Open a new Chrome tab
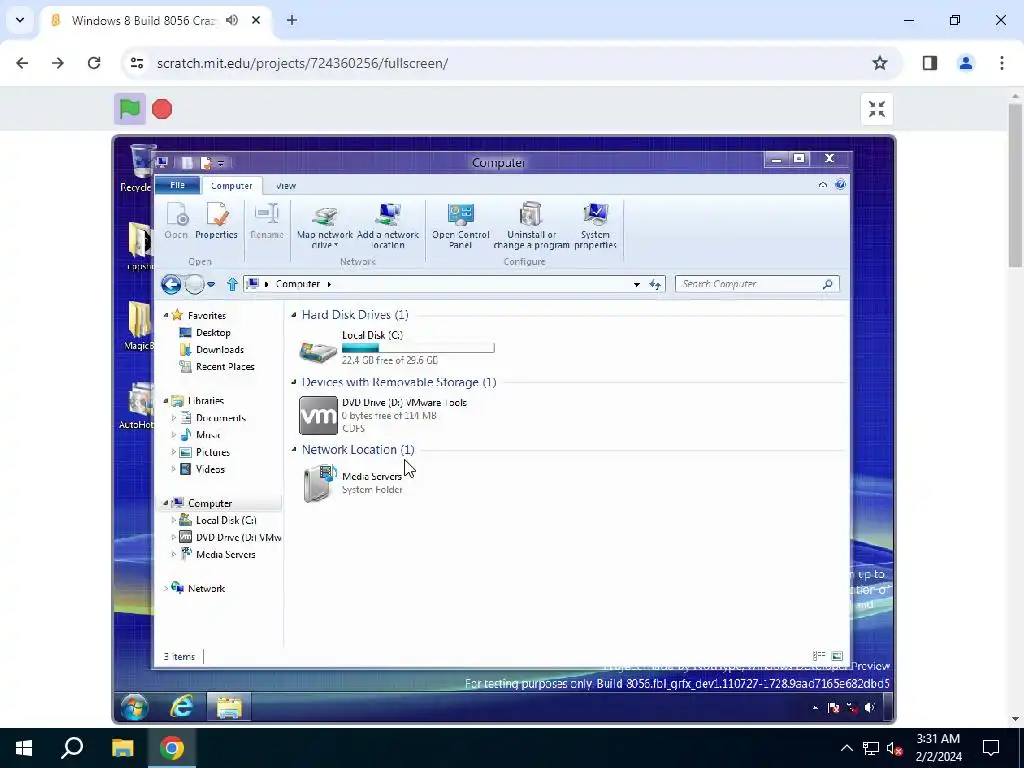Viewport: 1024px width, 768px height. [292, 20]
